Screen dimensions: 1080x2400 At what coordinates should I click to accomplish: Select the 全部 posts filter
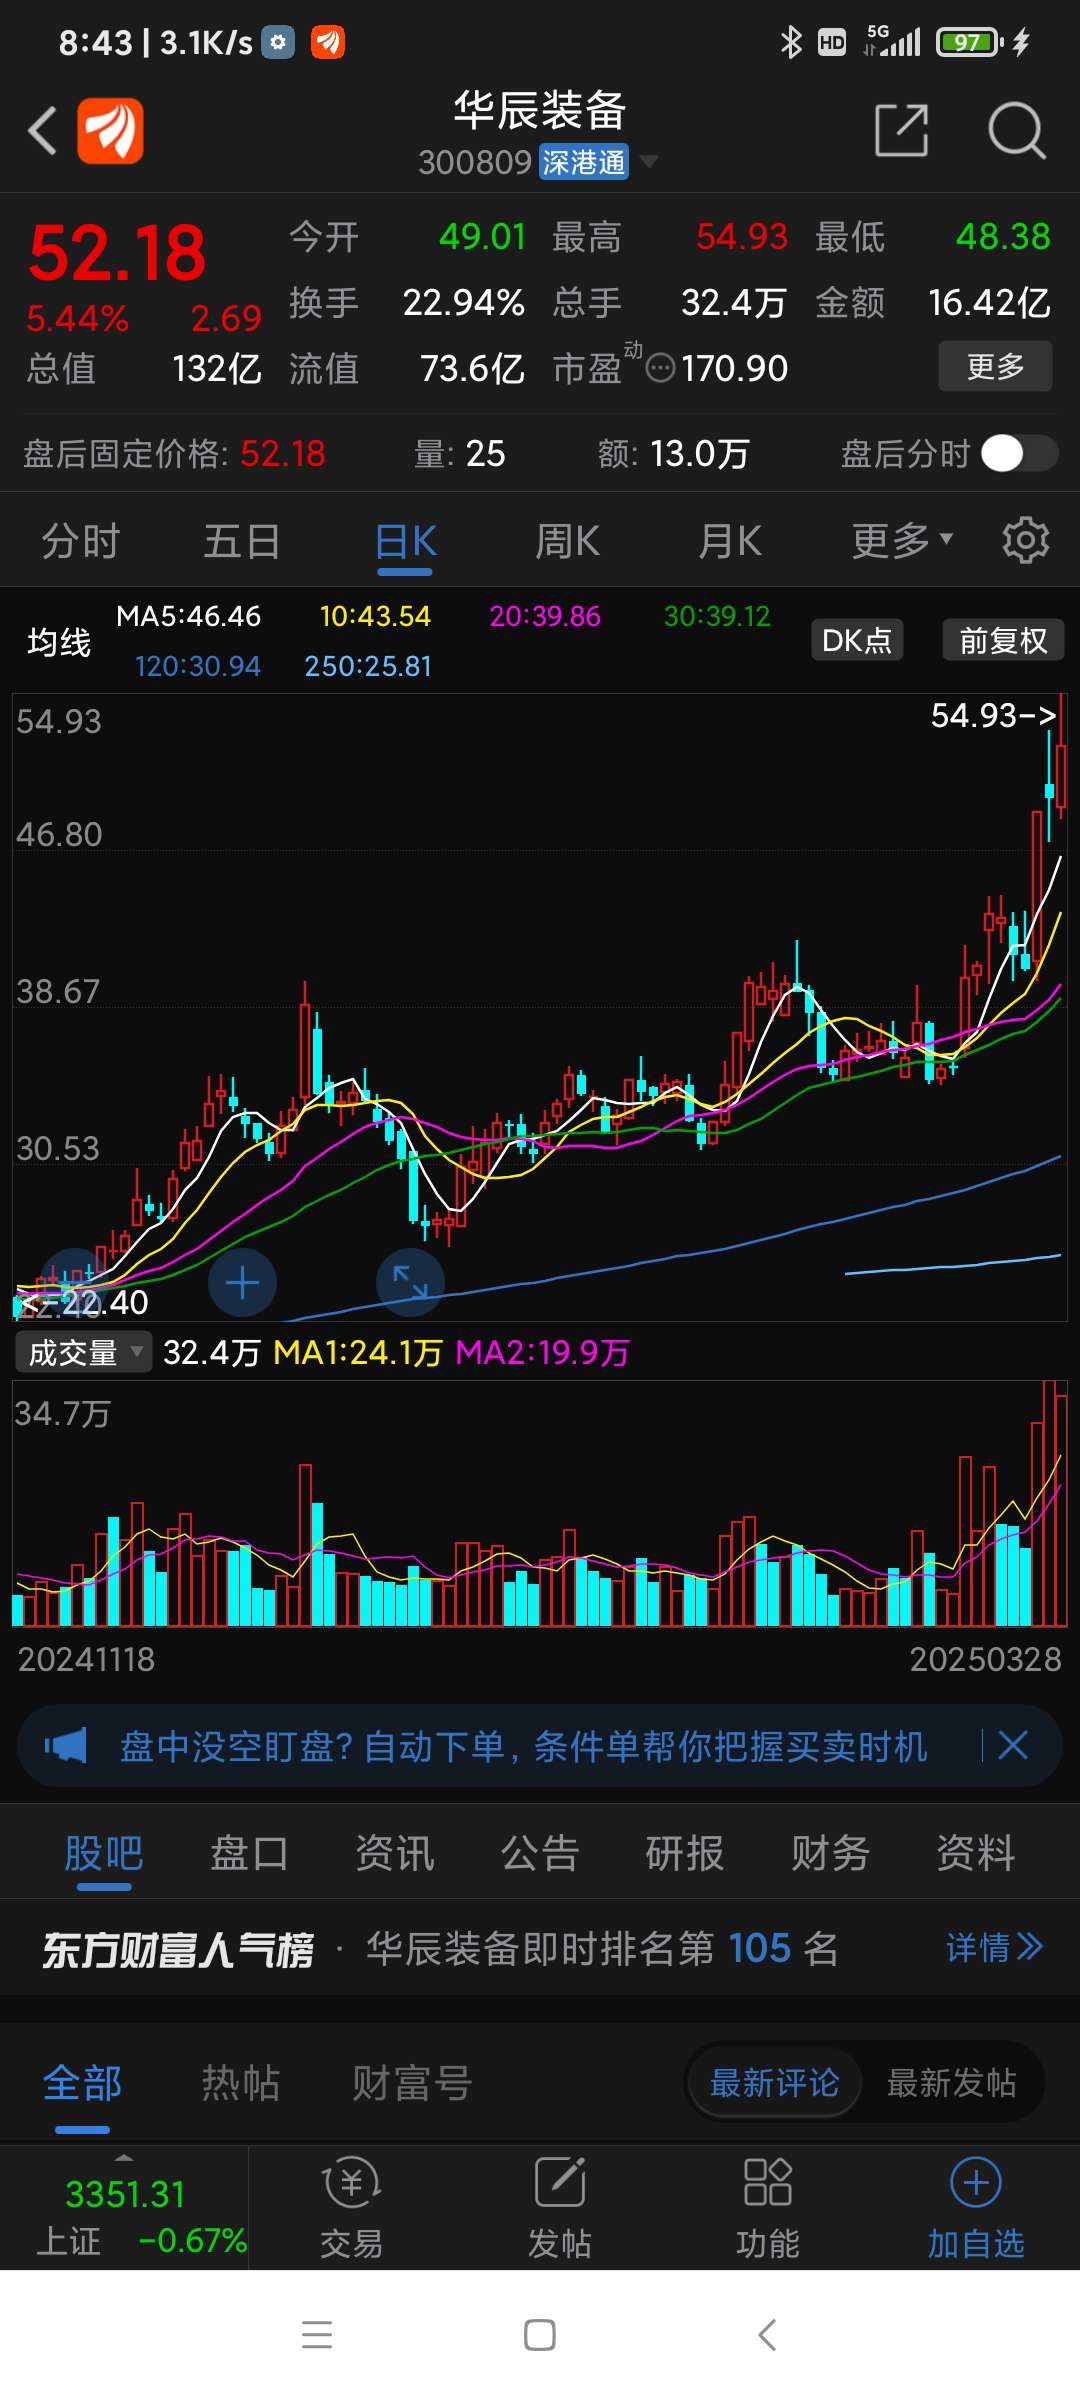tap(82, 2083)
